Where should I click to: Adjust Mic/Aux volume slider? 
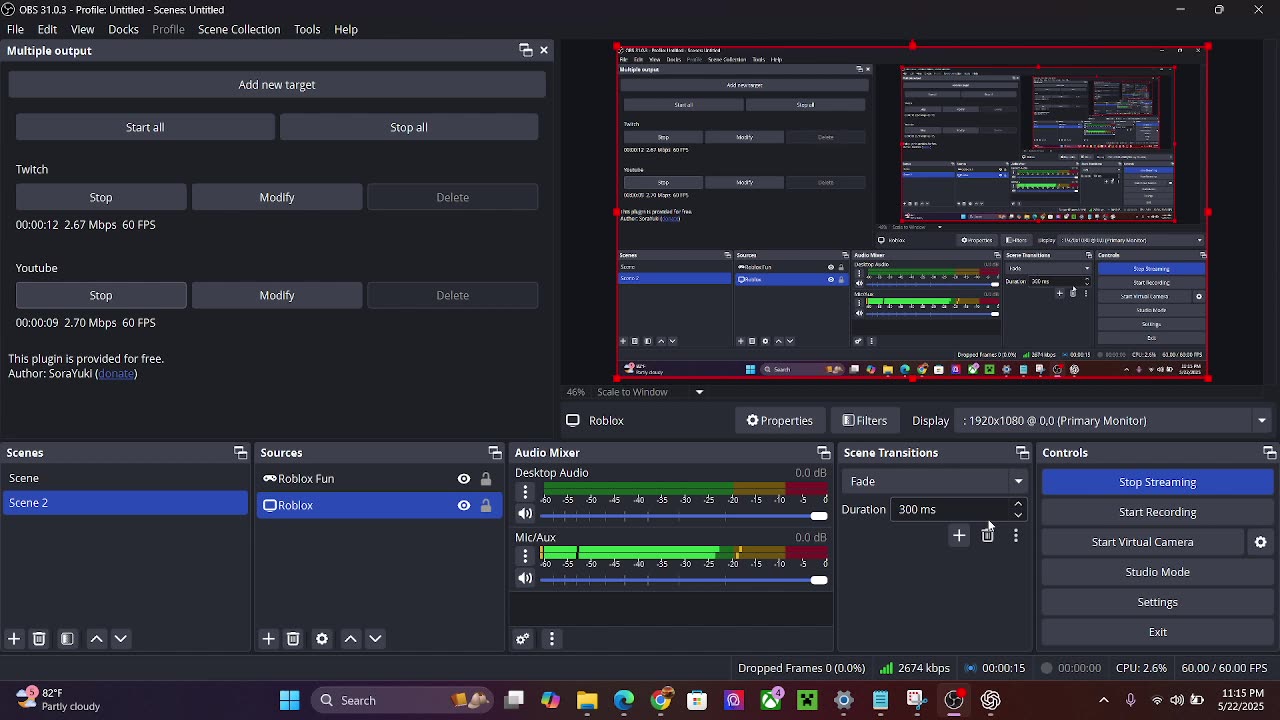click(x=684, y=579)
